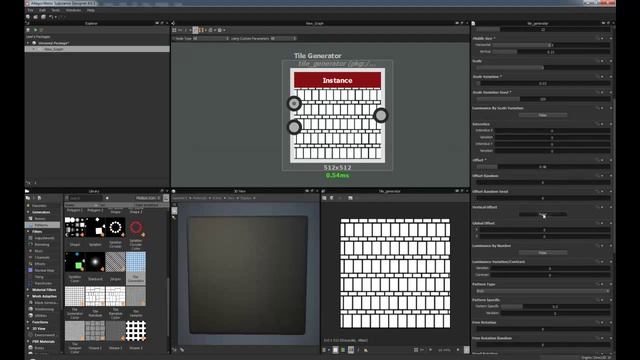Collapse the Generators category in Library
Image resolution: width=640 pixels, height=360 pixels.
28,212
